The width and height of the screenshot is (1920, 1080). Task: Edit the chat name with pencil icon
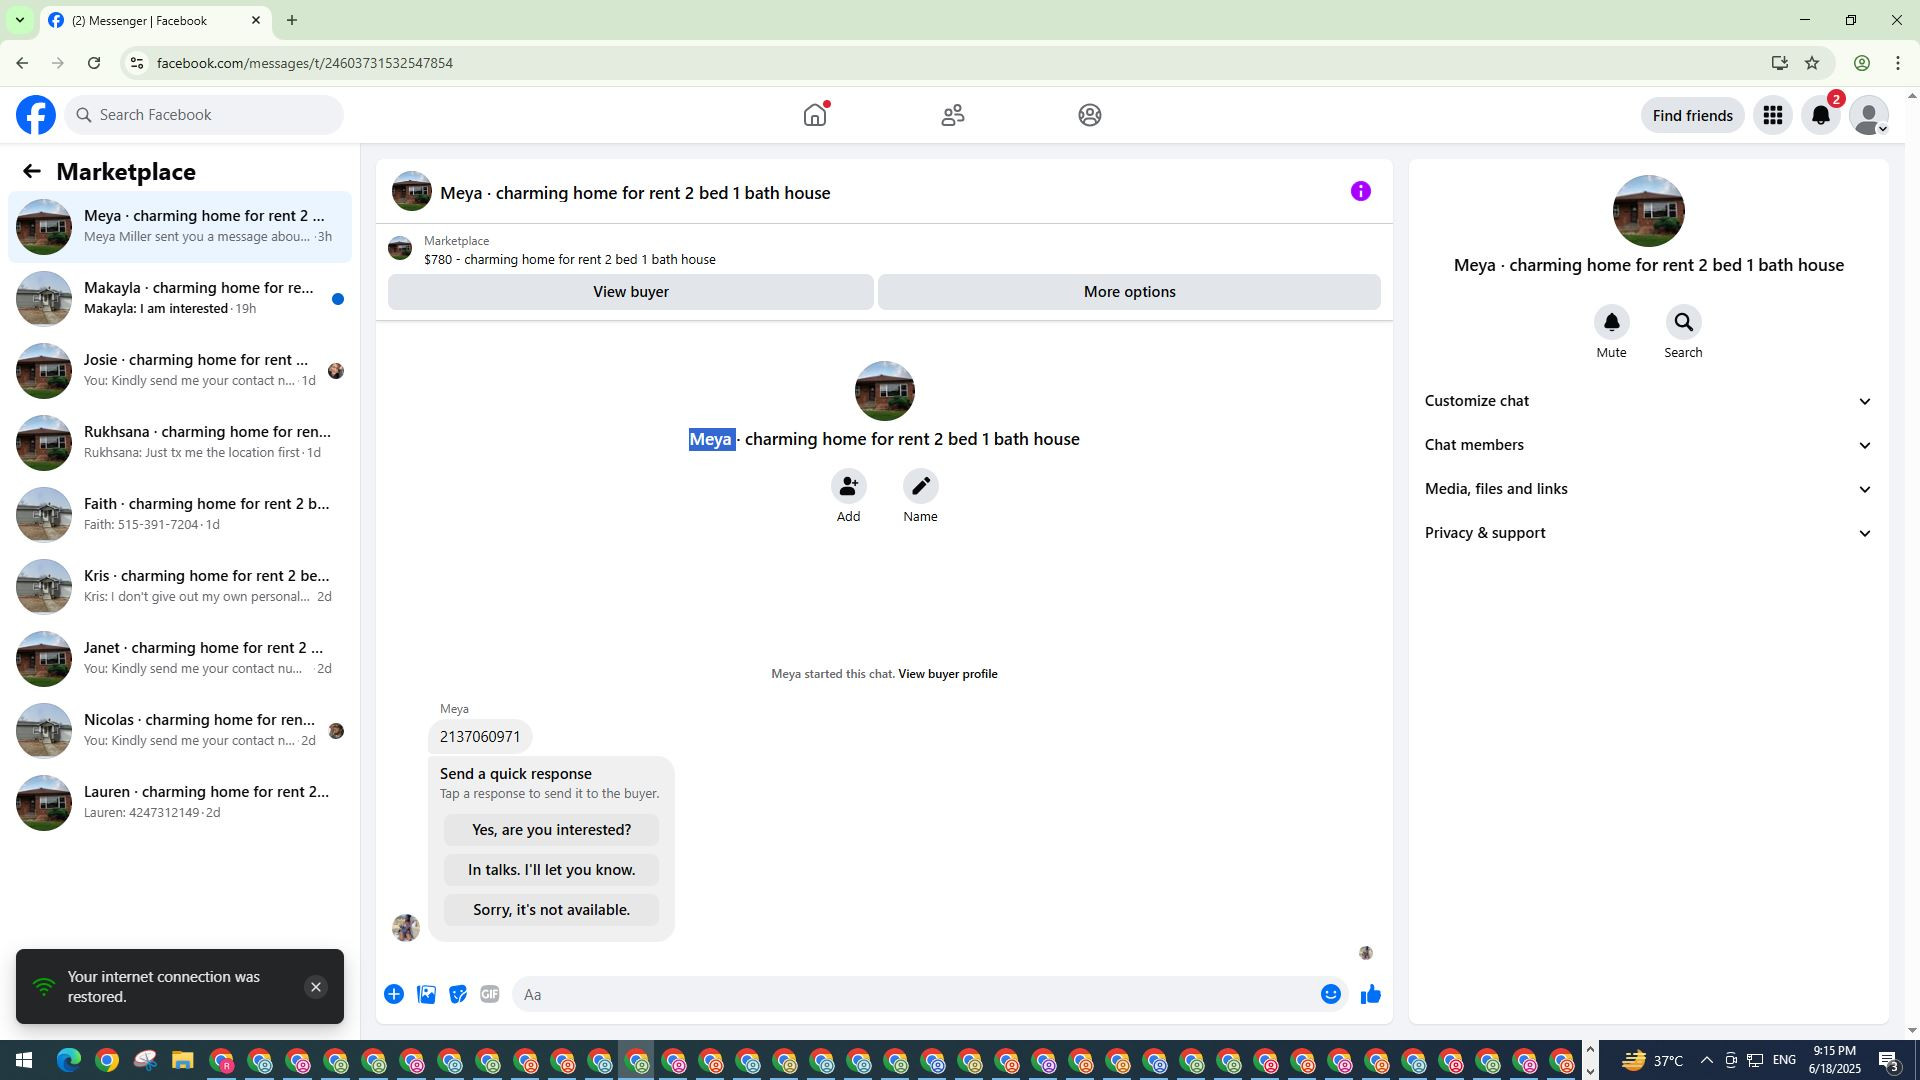click(x=920, y=486)
